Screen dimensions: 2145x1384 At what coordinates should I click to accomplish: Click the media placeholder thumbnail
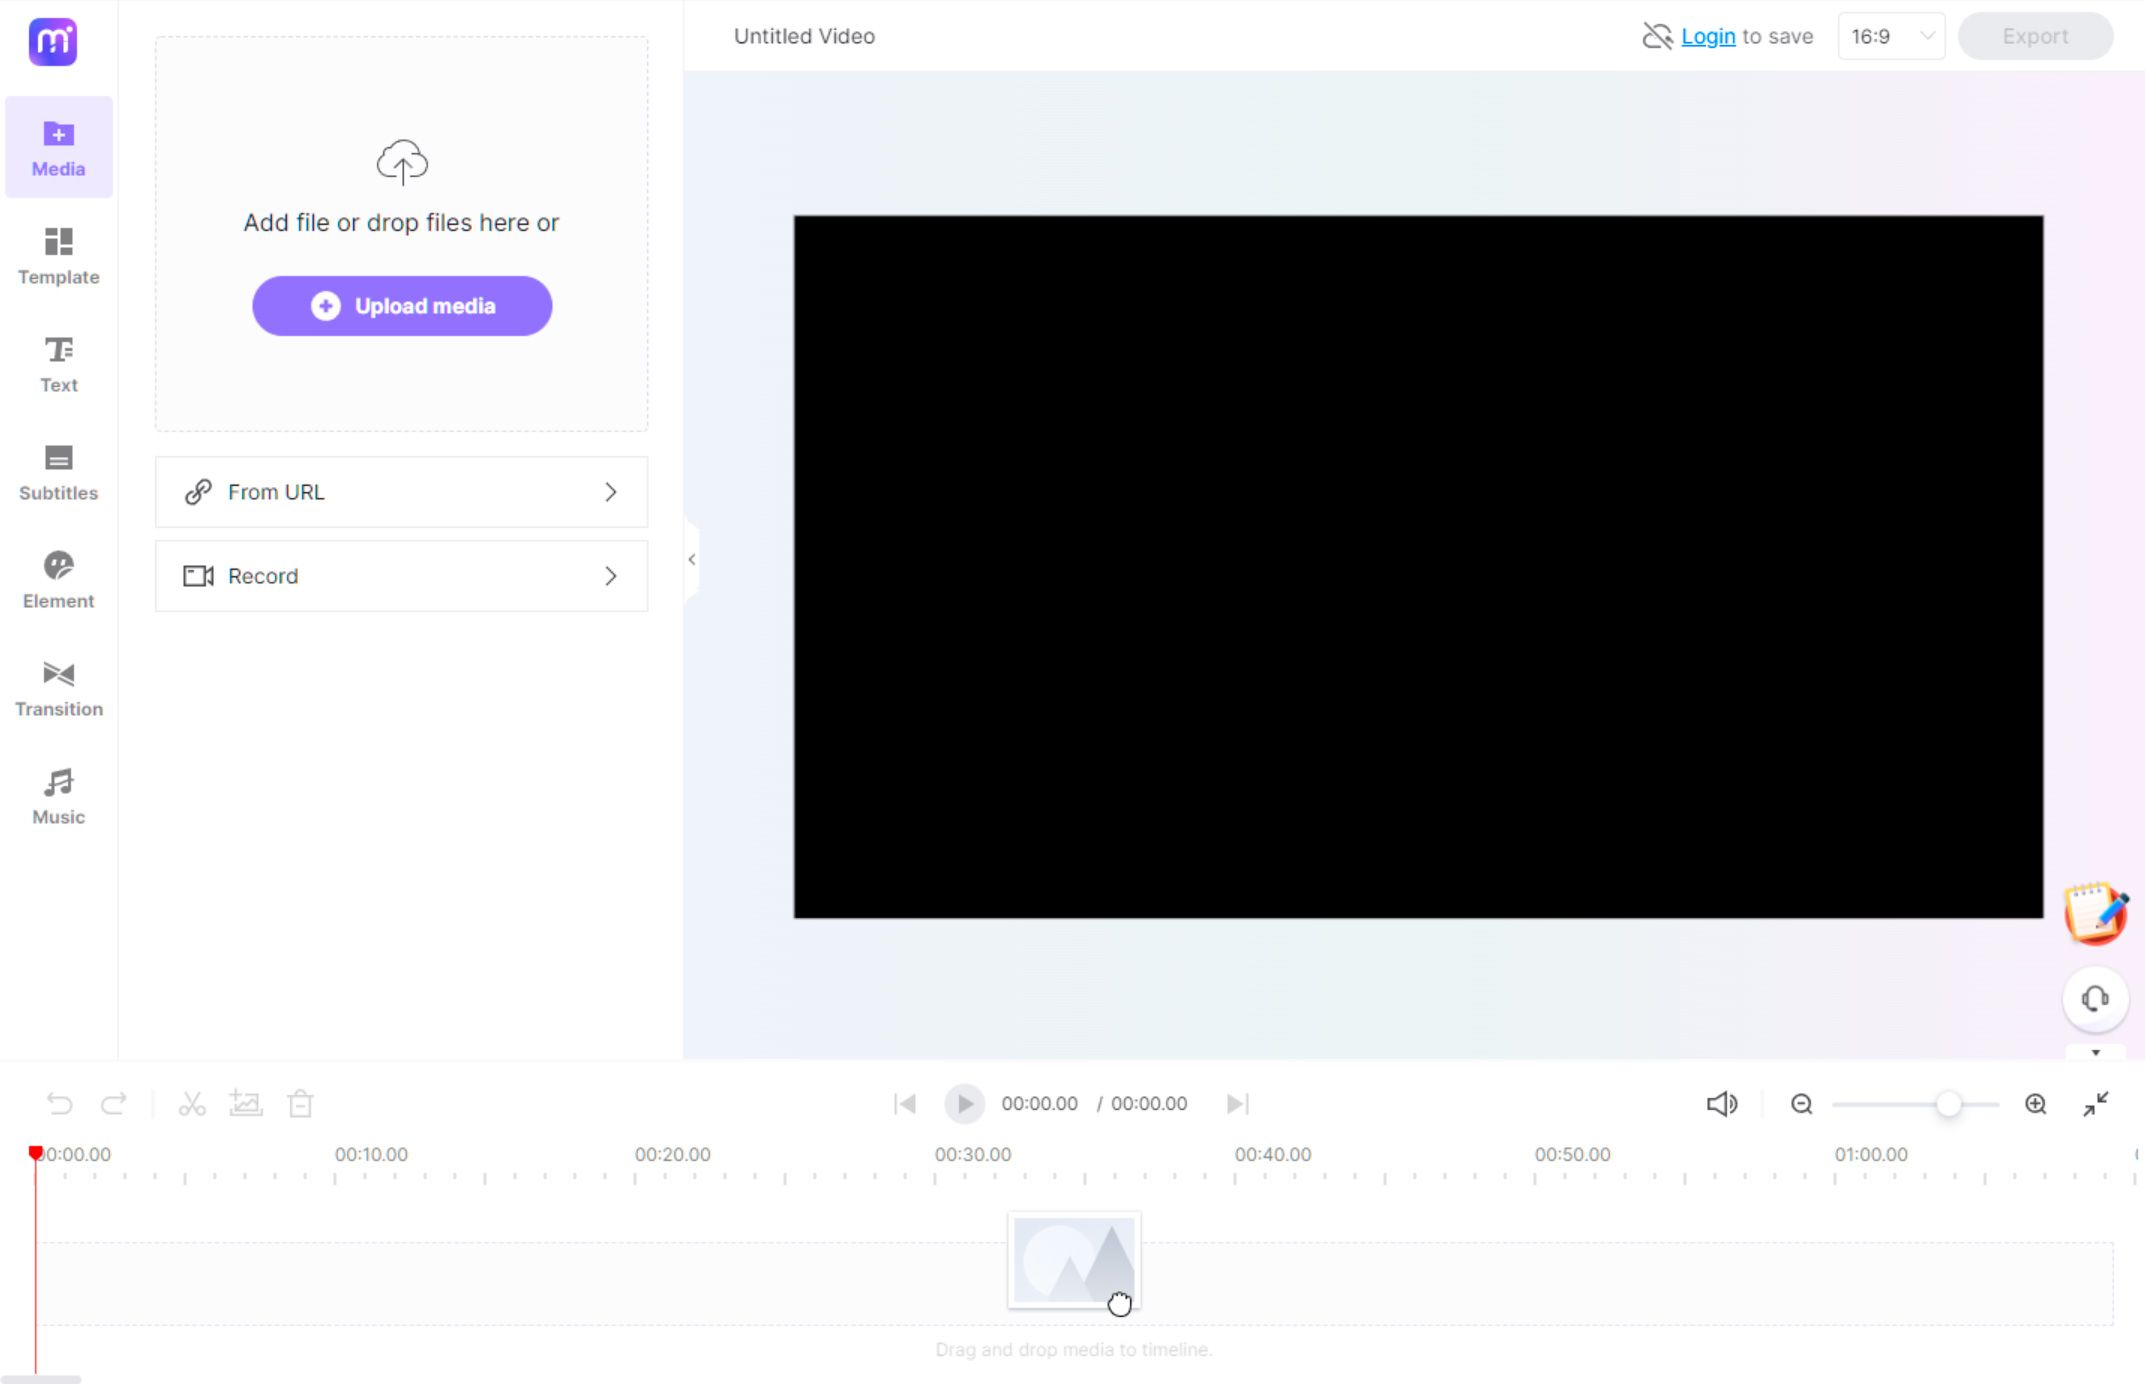pyautogui.click(x=1072, y=1259)
